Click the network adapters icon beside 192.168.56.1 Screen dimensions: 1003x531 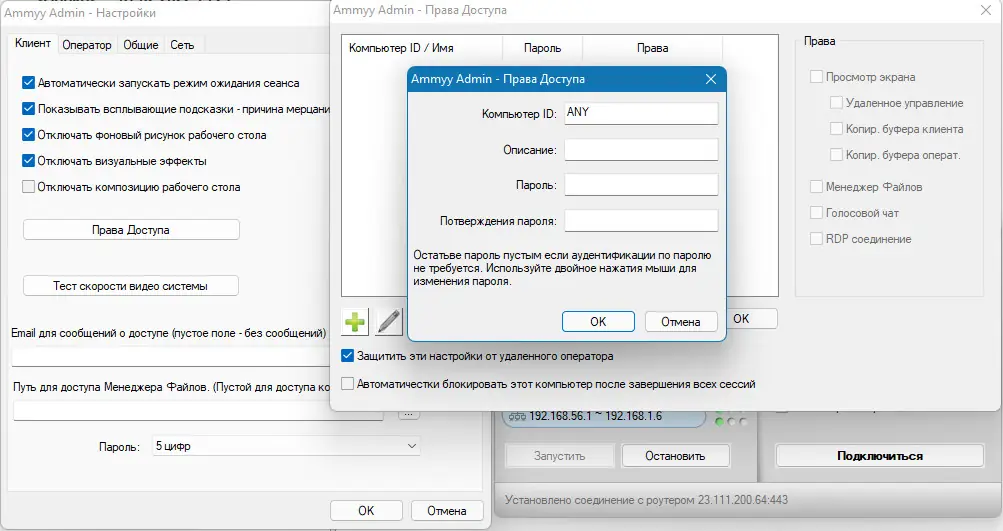click(x=517, y=416)
